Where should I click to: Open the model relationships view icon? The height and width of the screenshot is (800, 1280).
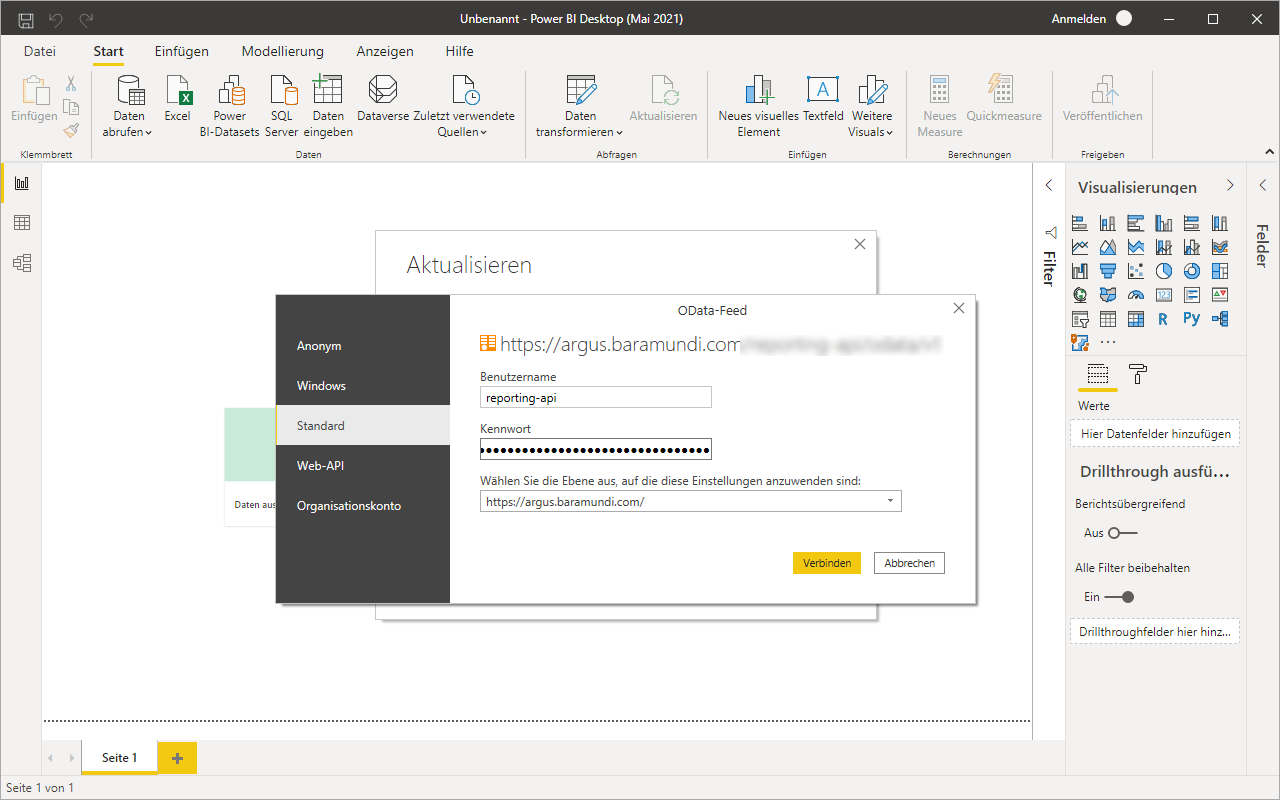pos(22,263)
